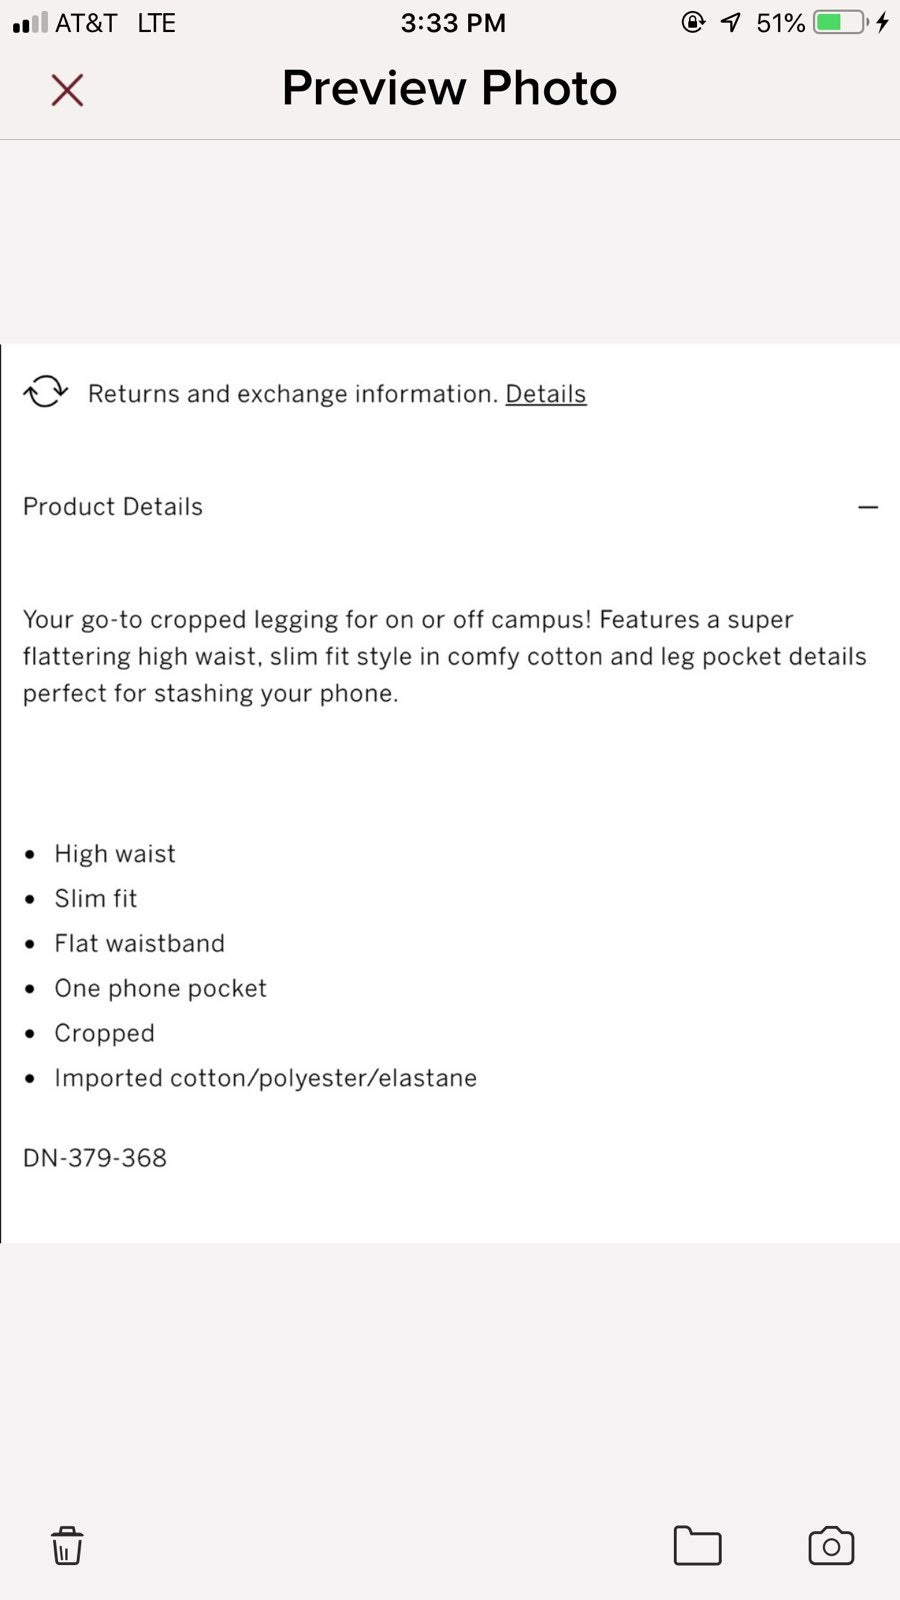The image size is (900, 1600).
Task: Tap the 'One phone pocket' bullet item
Action: point(161,989)
